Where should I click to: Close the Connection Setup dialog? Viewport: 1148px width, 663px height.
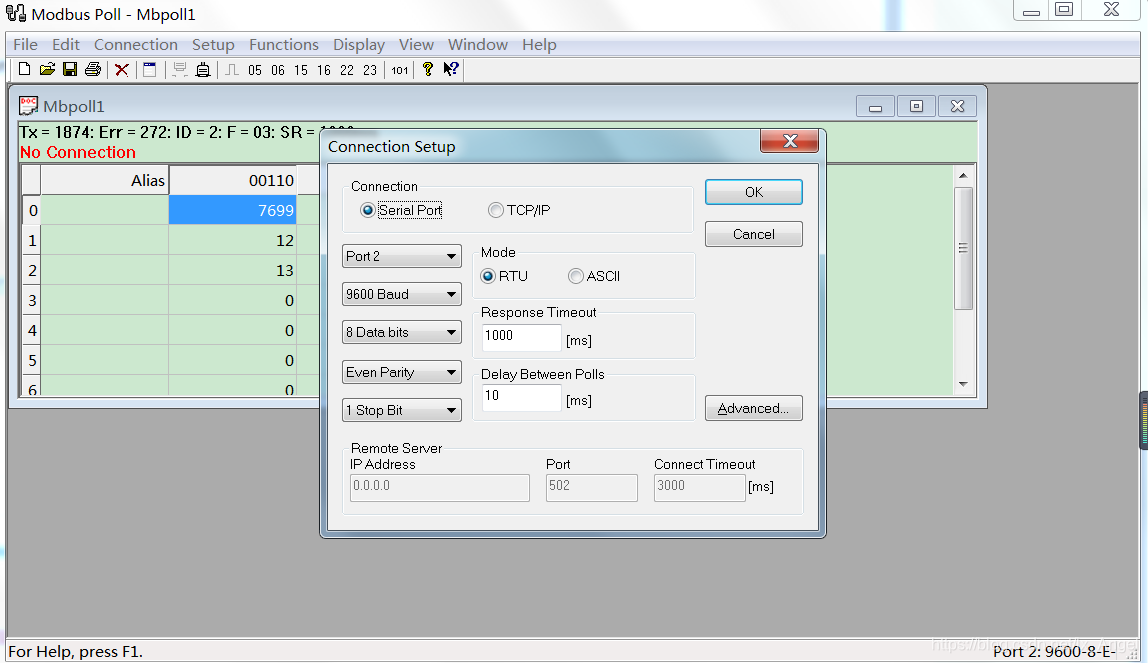789,141
